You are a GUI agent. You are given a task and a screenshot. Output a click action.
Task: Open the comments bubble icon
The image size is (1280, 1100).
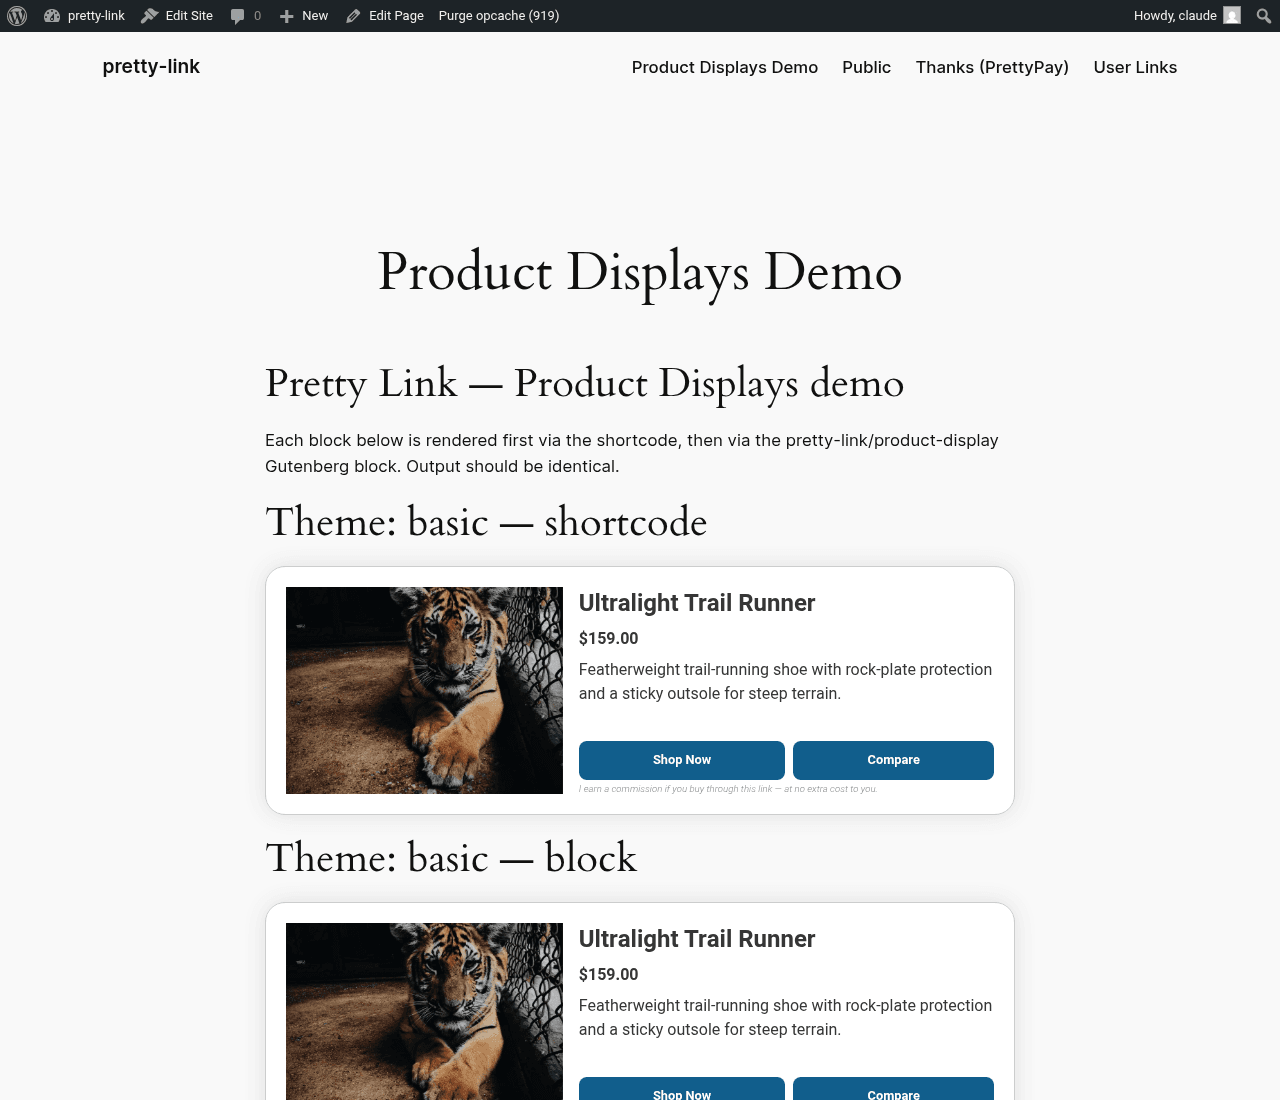pos(237,16)
